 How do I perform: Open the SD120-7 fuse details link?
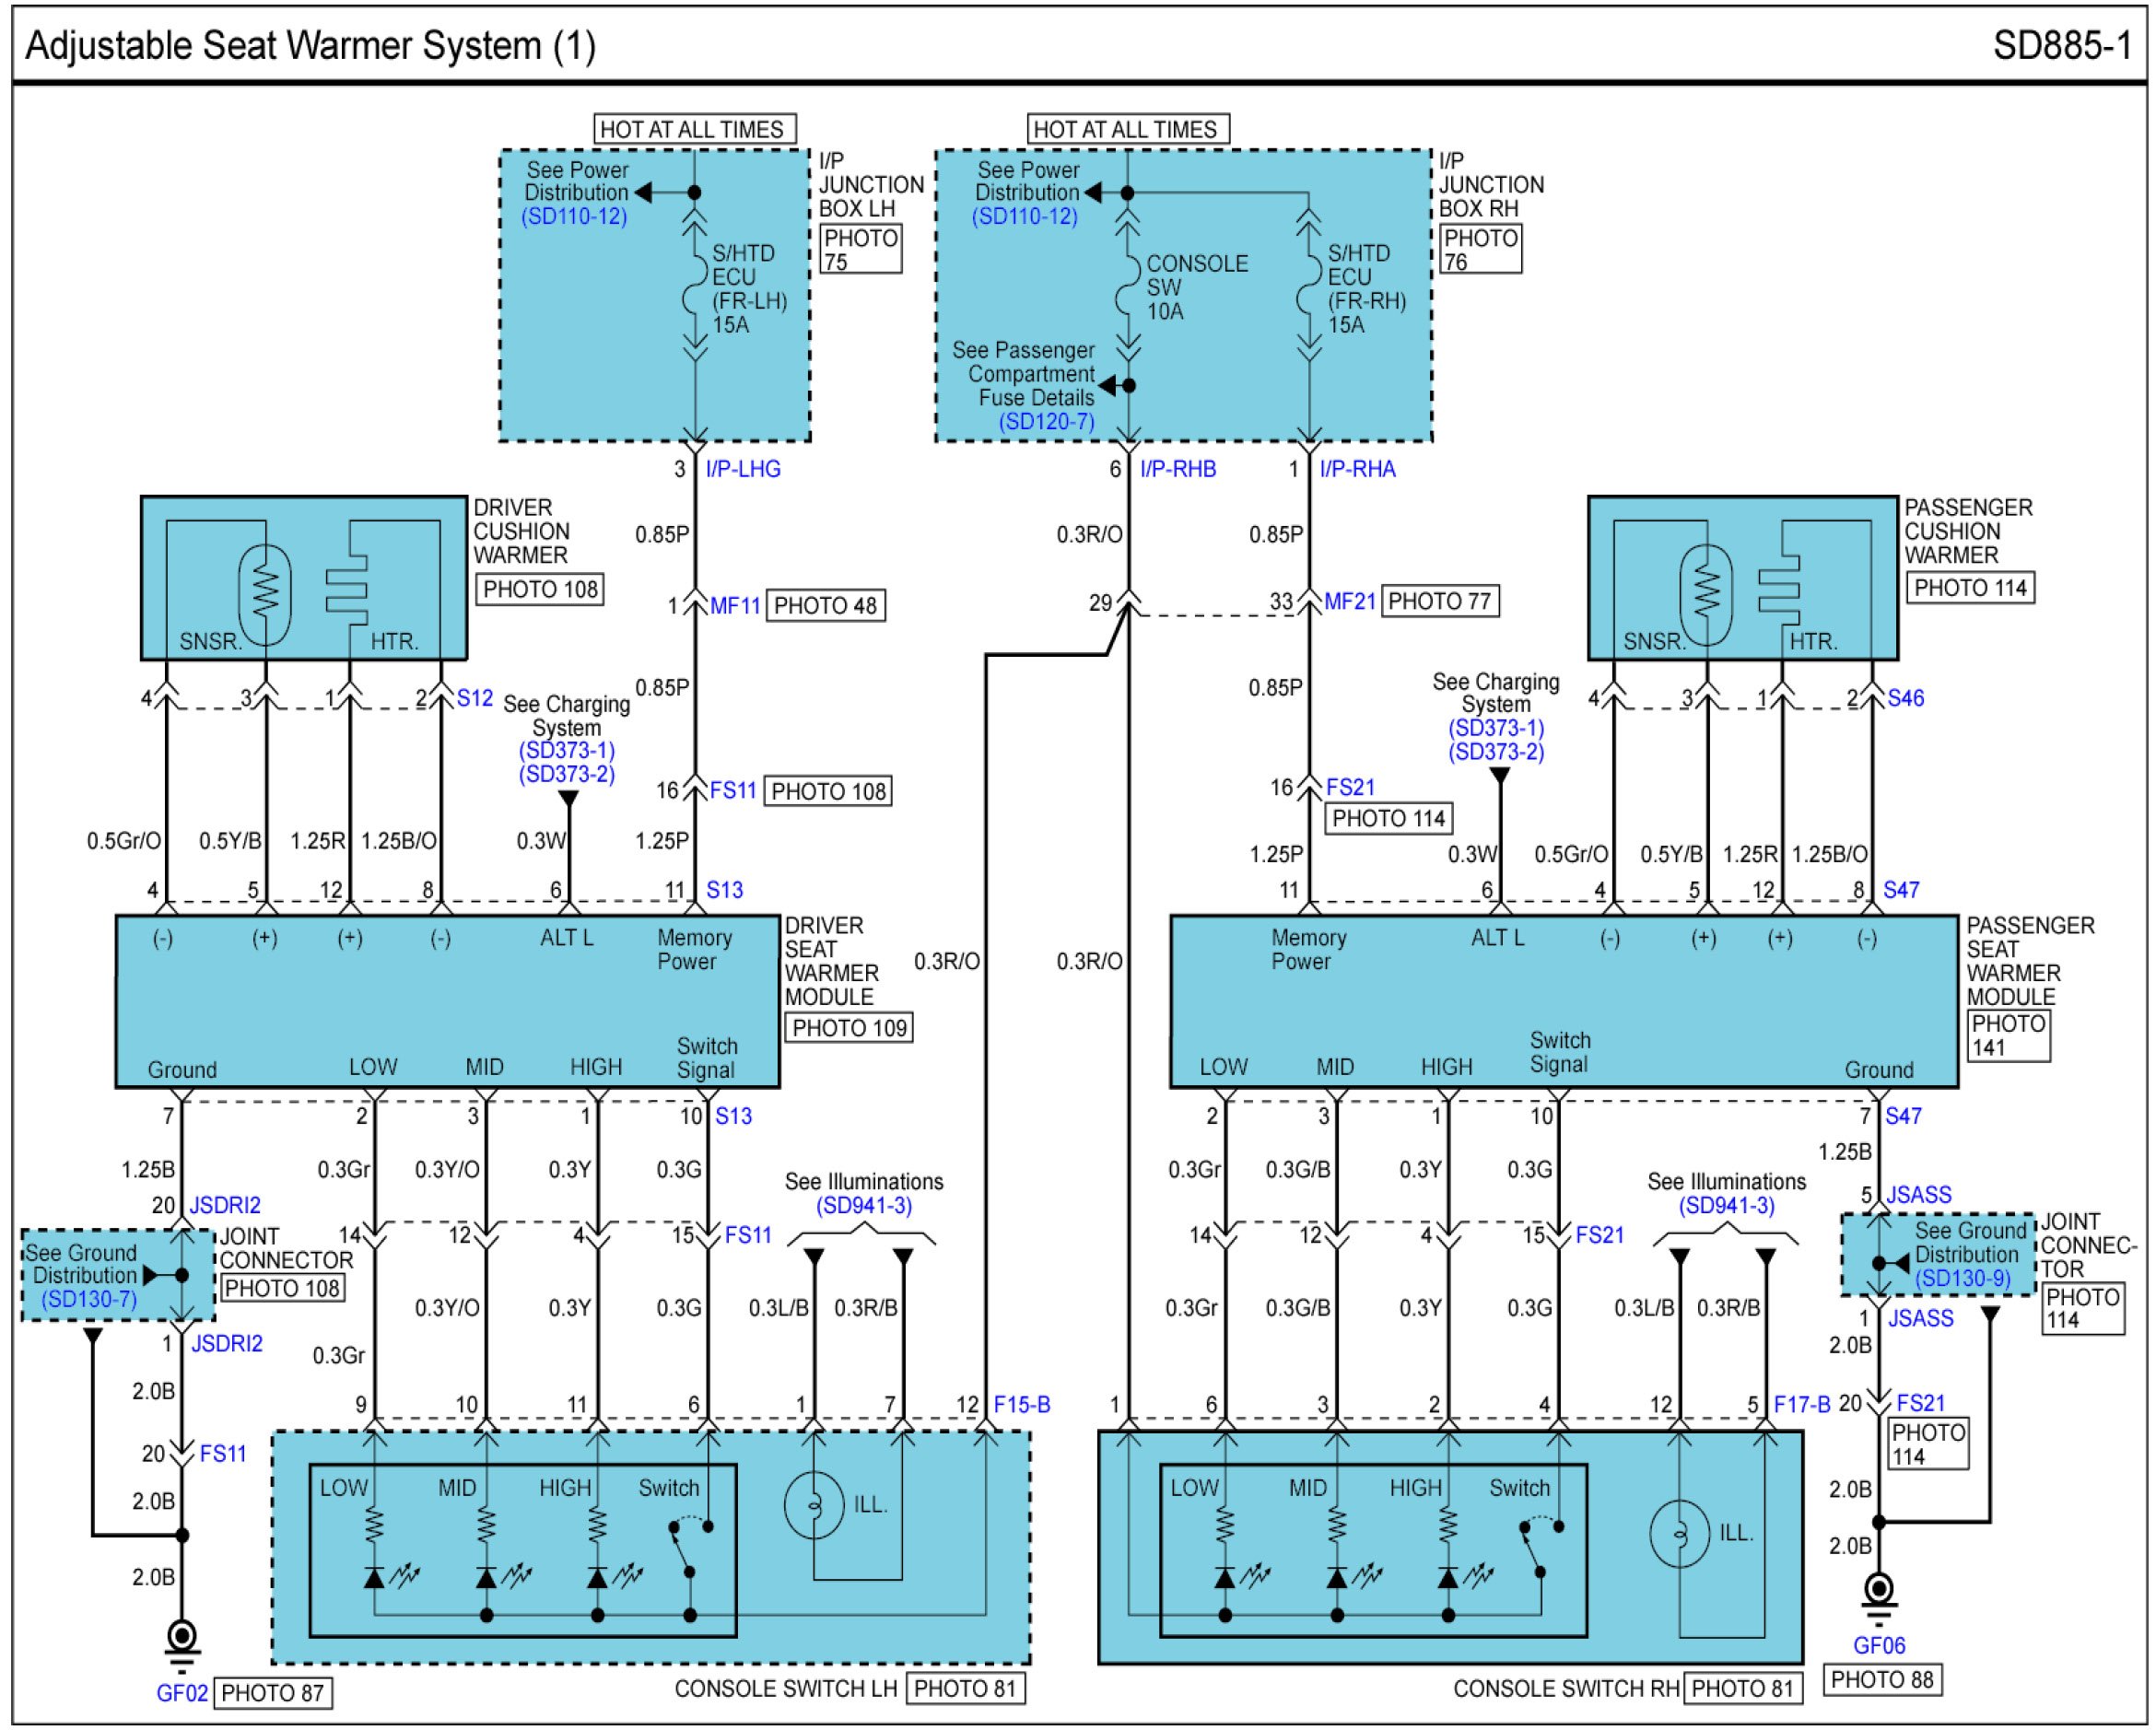(1046, 421)
